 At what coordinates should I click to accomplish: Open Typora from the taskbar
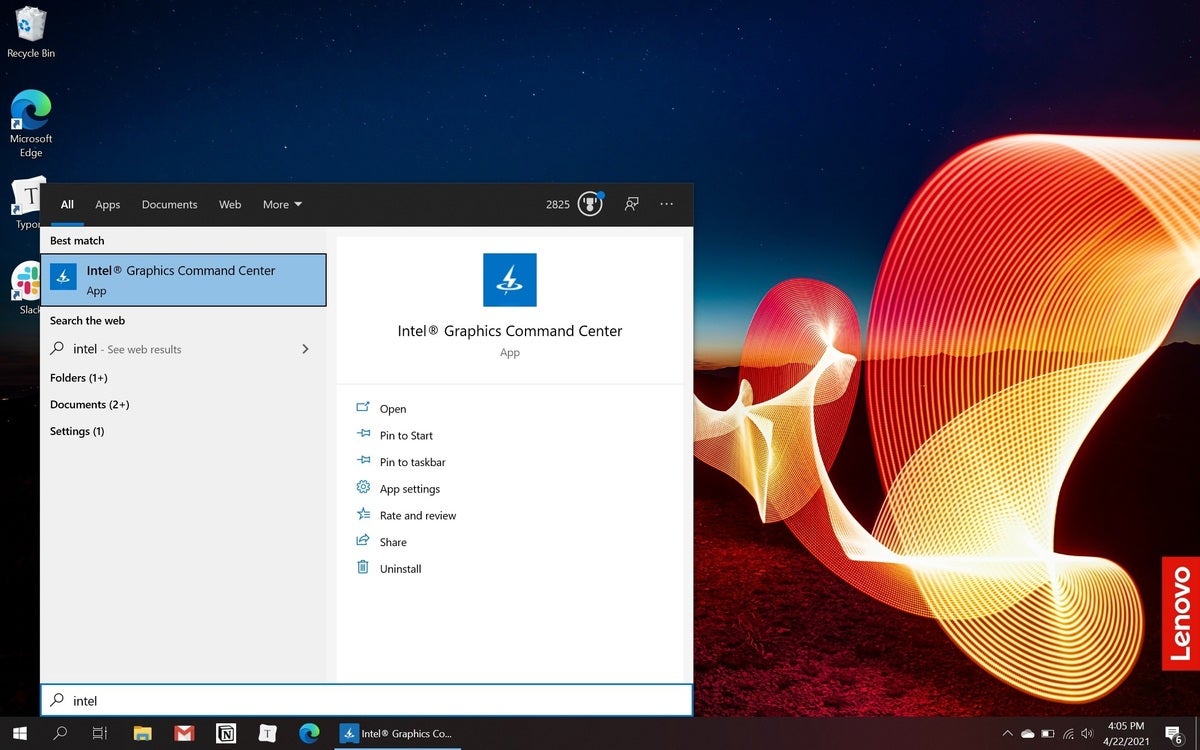coord(267,733)
